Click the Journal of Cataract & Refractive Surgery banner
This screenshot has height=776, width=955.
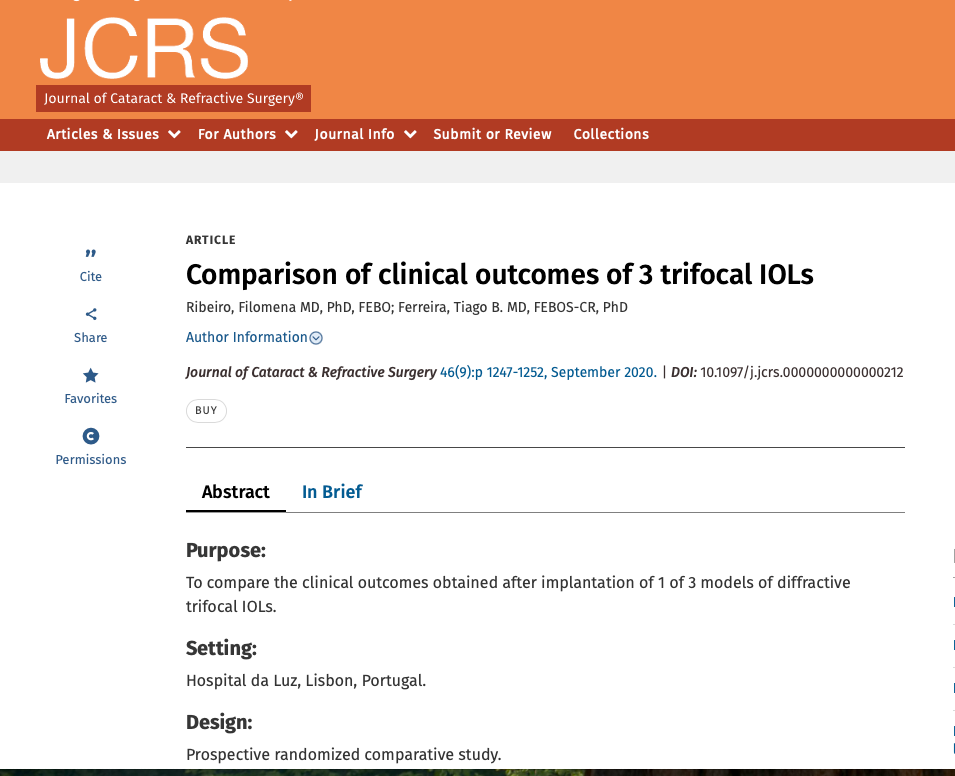point(174,99)
